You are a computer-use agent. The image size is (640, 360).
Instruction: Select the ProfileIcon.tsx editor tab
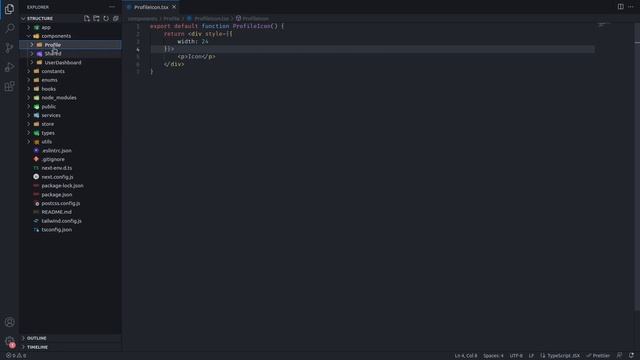151,7
